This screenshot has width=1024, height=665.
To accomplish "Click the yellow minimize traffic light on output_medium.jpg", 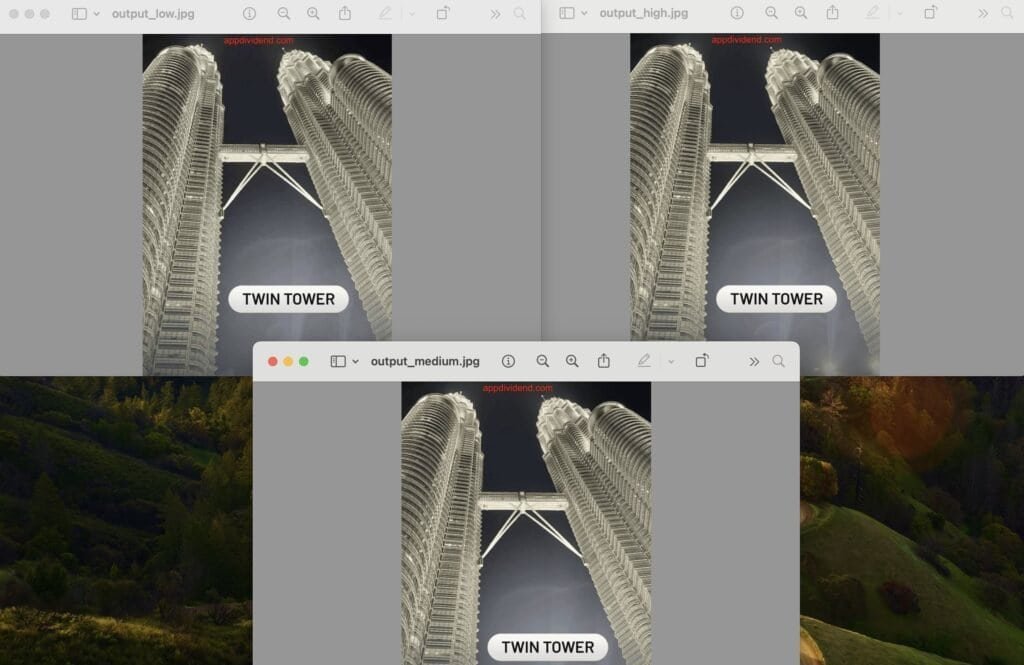I will (x=289, y=361).
